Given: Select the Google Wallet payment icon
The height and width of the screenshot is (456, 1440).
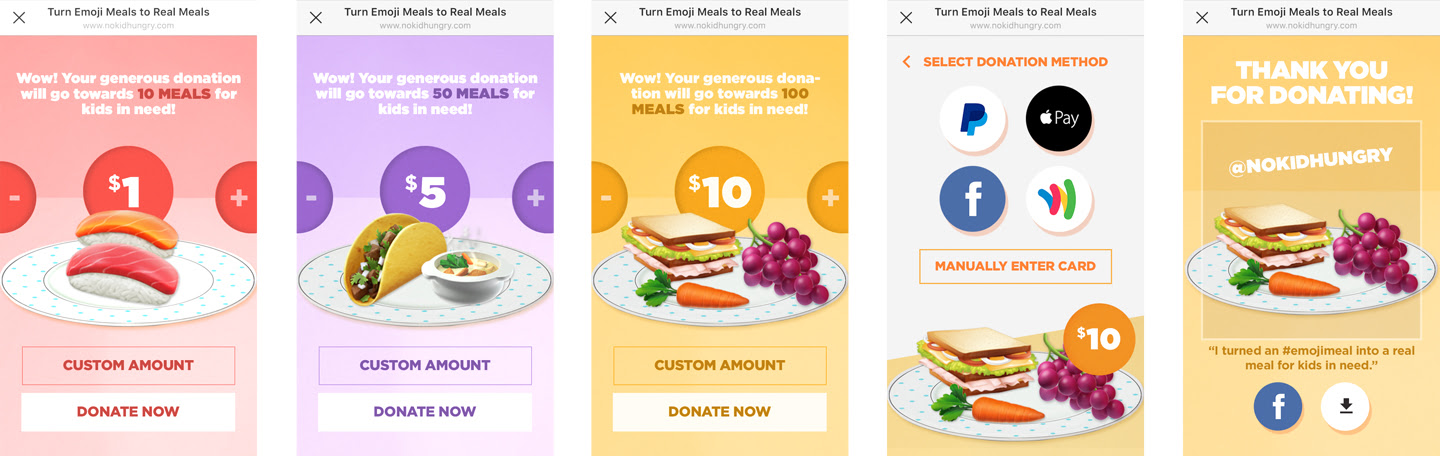Looking at the screenshot, I should (1058, 199).
